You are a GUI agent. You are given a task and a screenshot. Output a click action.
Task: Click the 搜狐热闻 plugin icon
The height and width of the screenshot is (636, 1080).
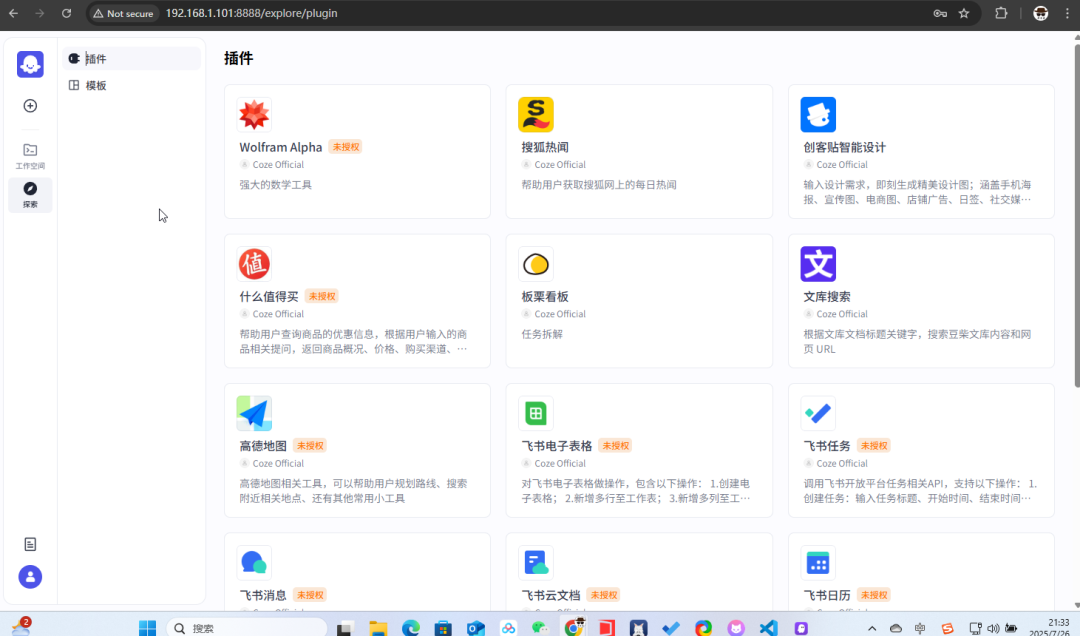[536, 115]
